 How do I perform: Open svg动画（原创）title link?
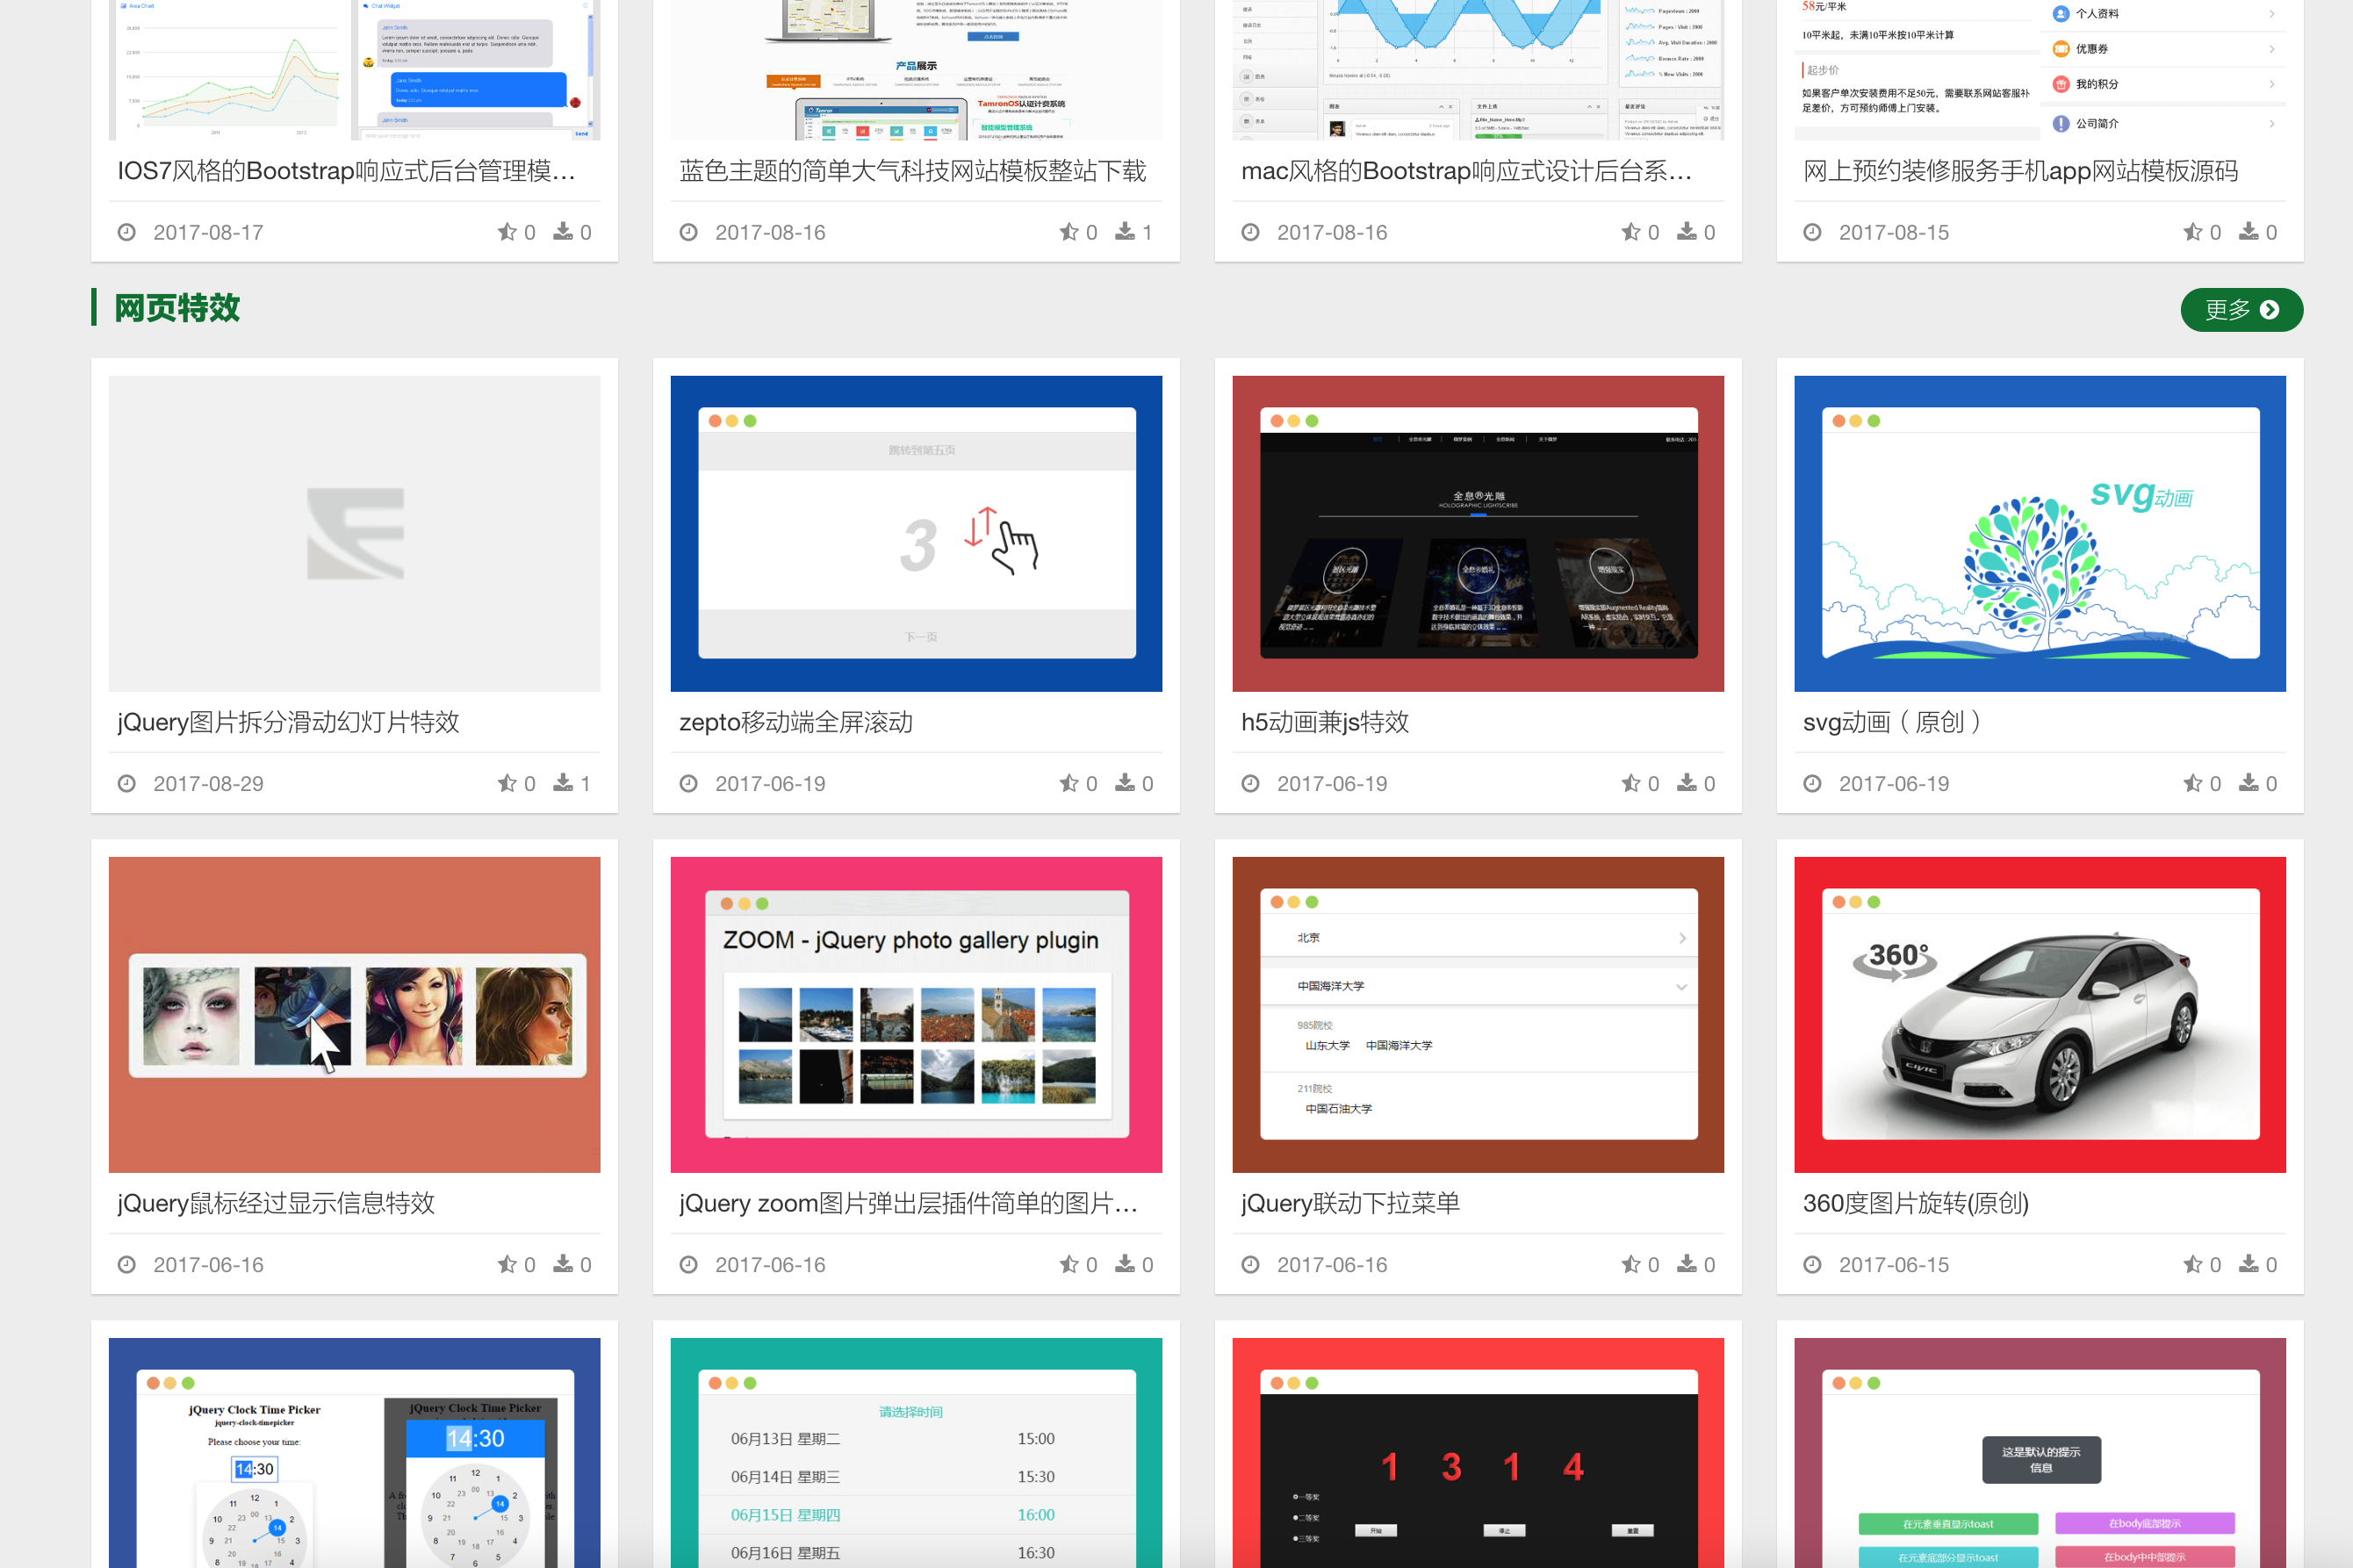pos(1892,722)
